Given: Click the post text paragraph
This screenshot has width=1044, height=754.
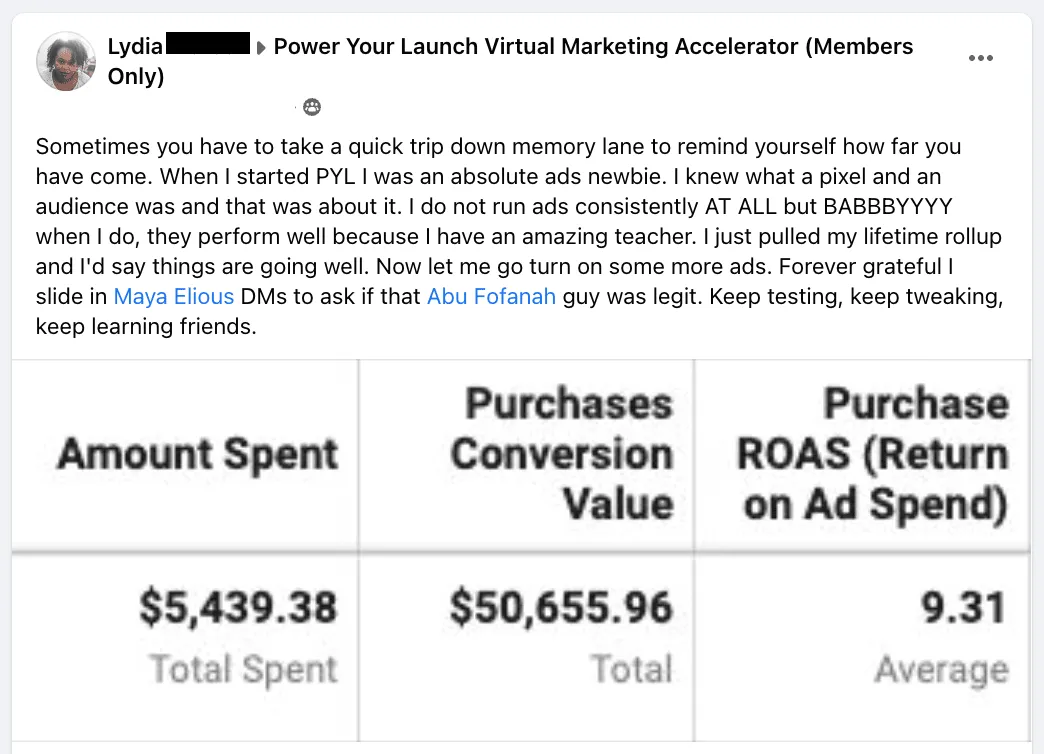Looking at the screenshot, I should tap(519, 236).
